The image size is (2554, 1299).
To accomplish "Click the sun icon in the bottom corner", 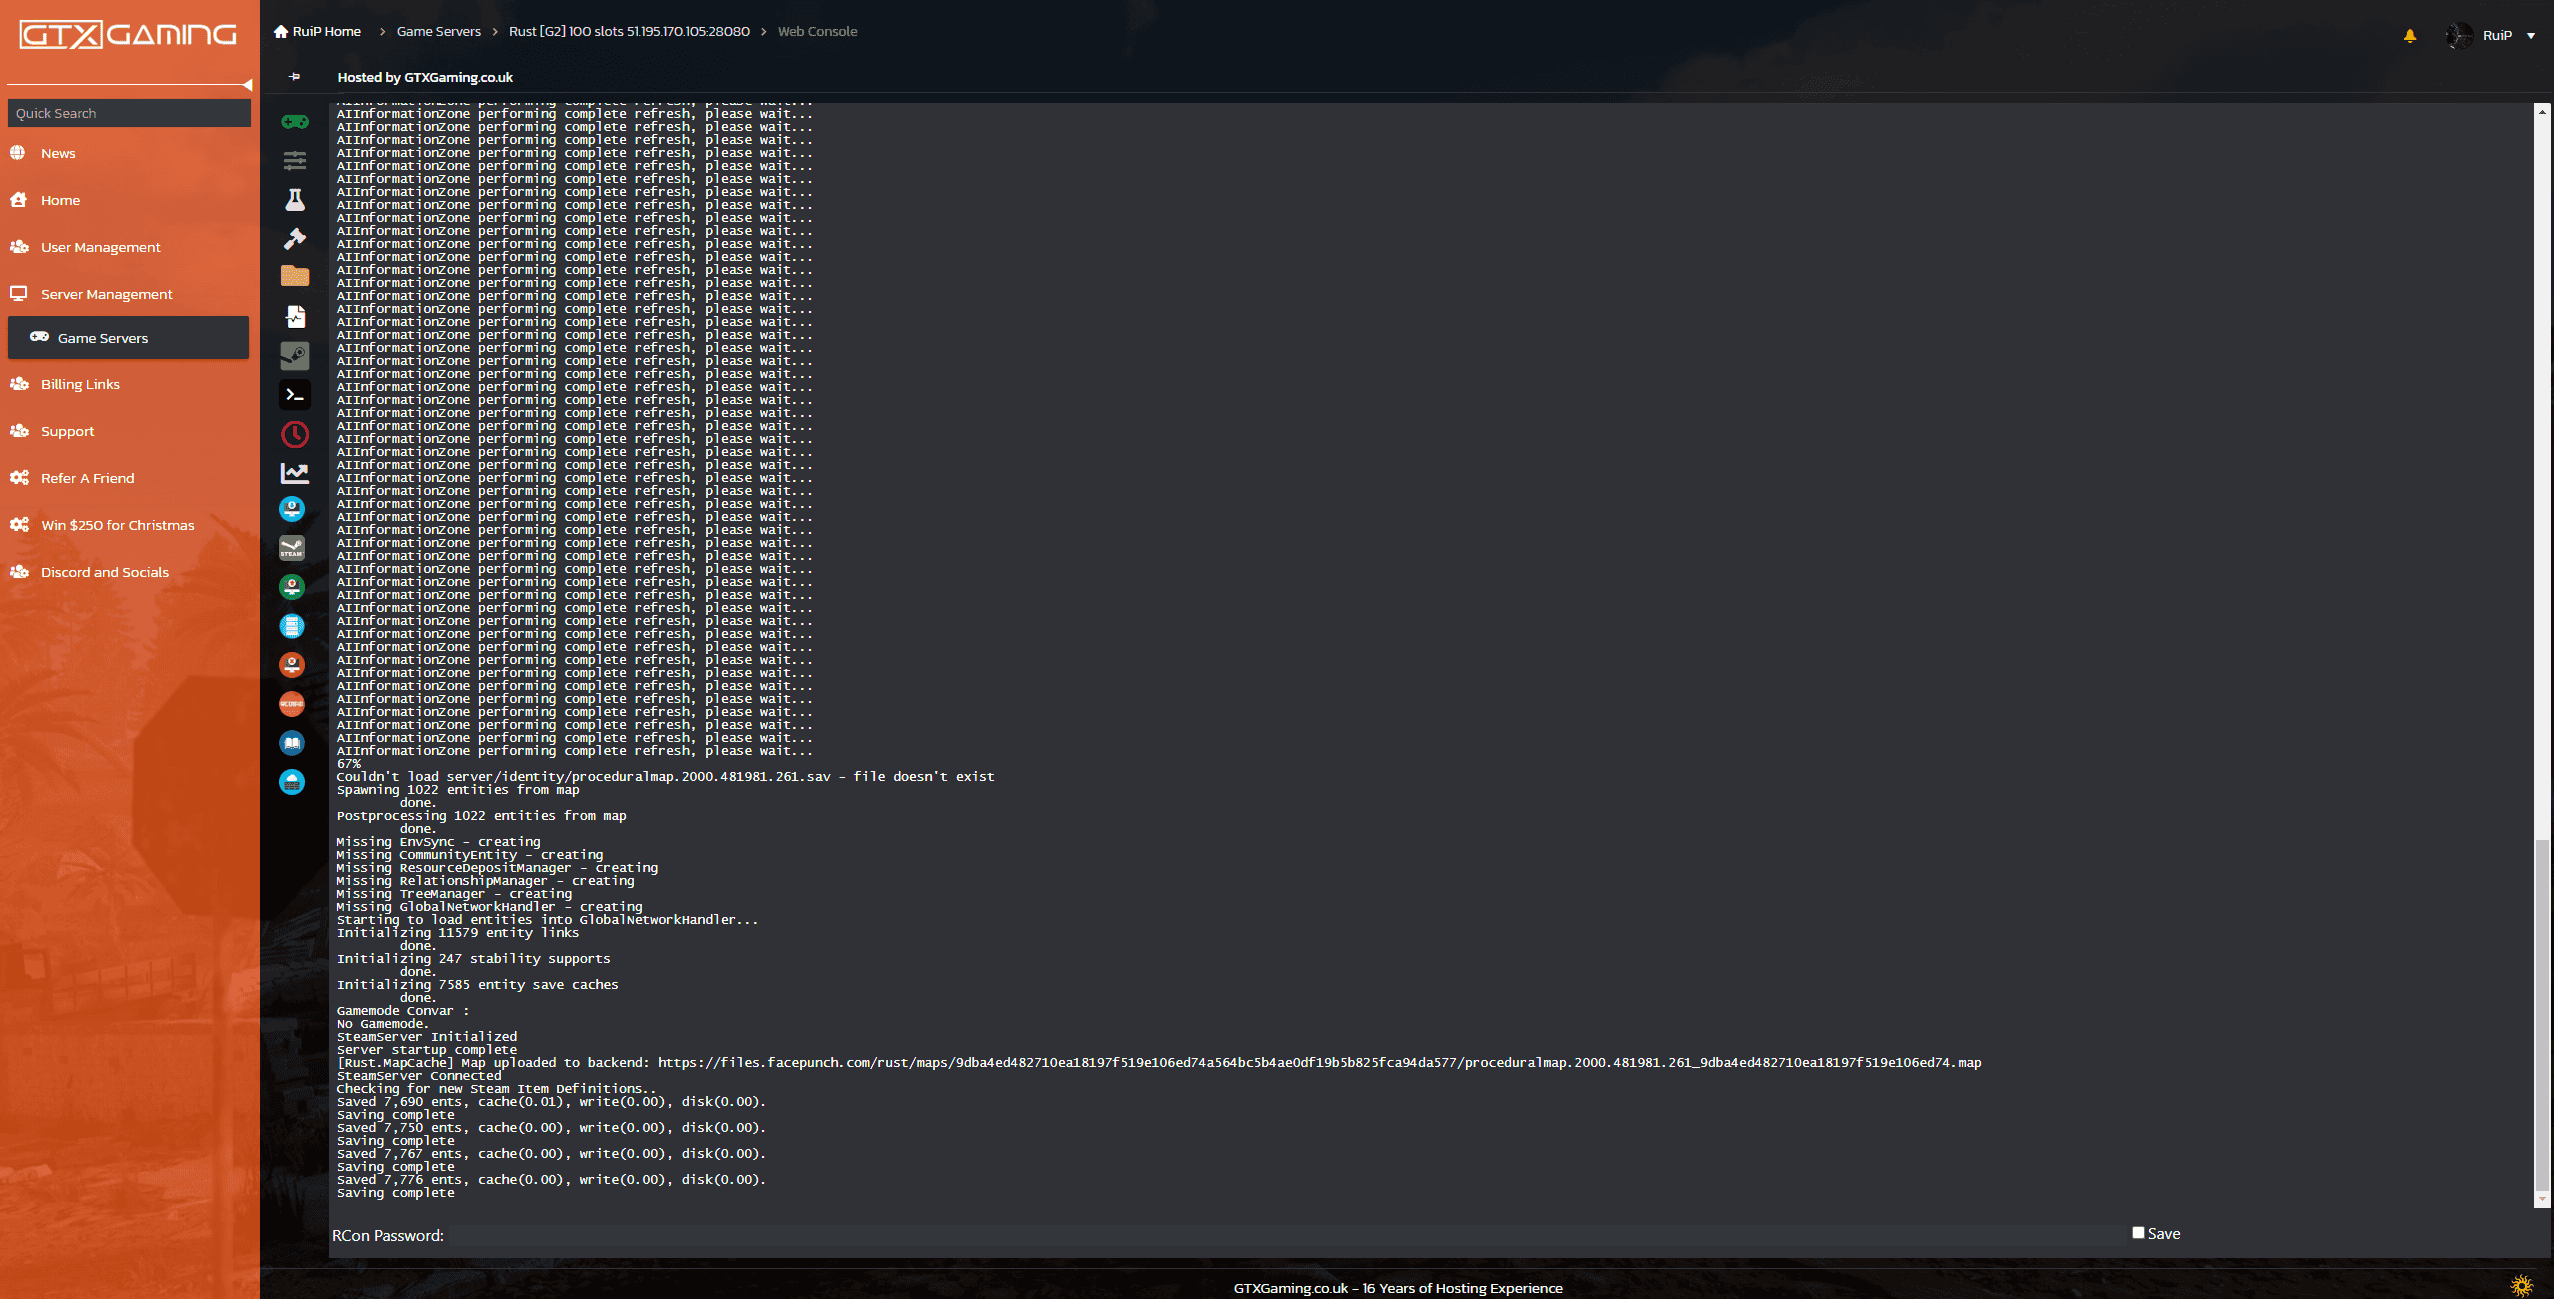I will pyautogui.click(x=2522, y=1285).
